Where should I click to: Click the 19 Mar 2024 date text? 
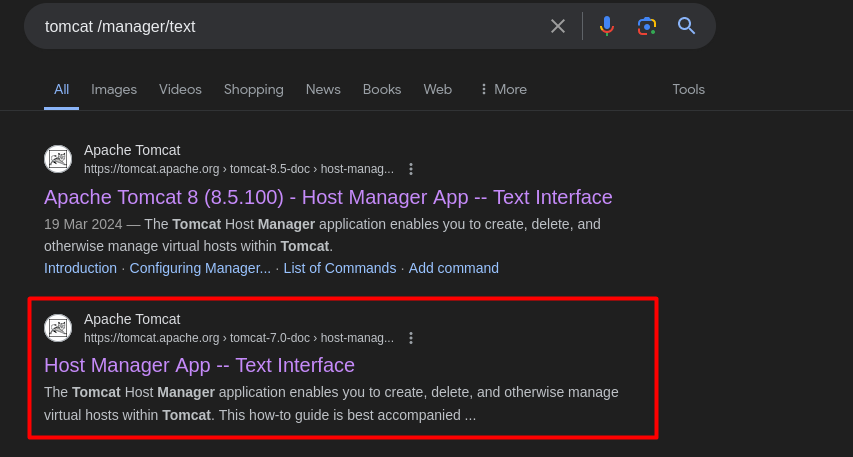pyautogui.click(x=83, y=224)
